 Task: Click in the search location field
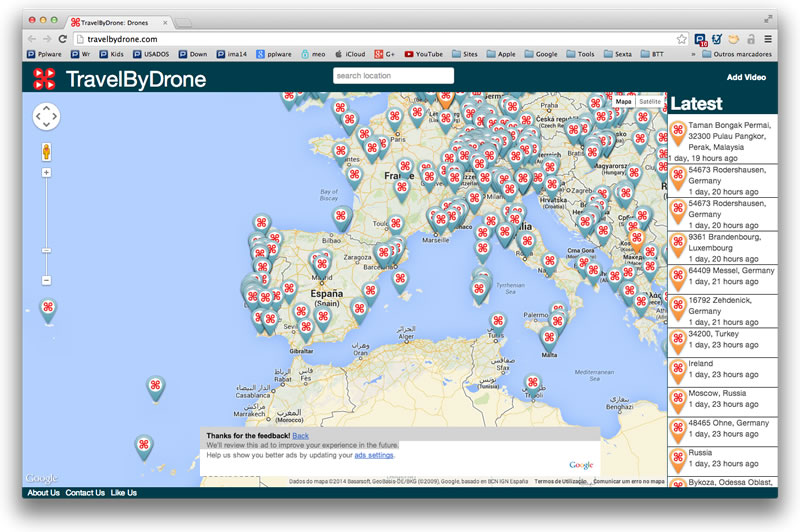point(393,75)
